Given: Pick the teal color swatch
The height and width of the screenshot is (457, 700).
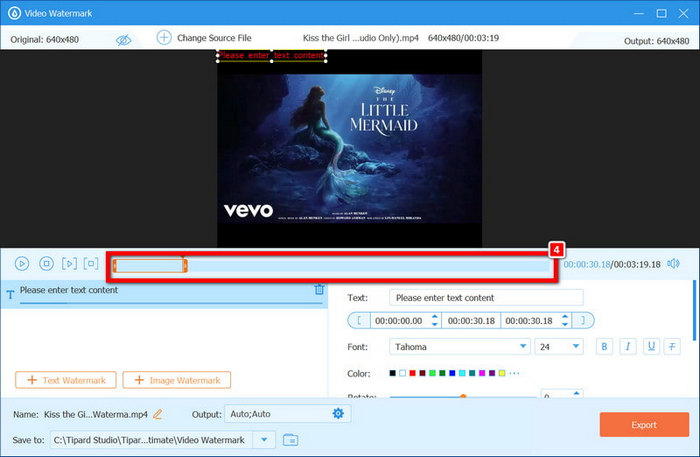Looking at the screenshot, I should coord(472,373).
